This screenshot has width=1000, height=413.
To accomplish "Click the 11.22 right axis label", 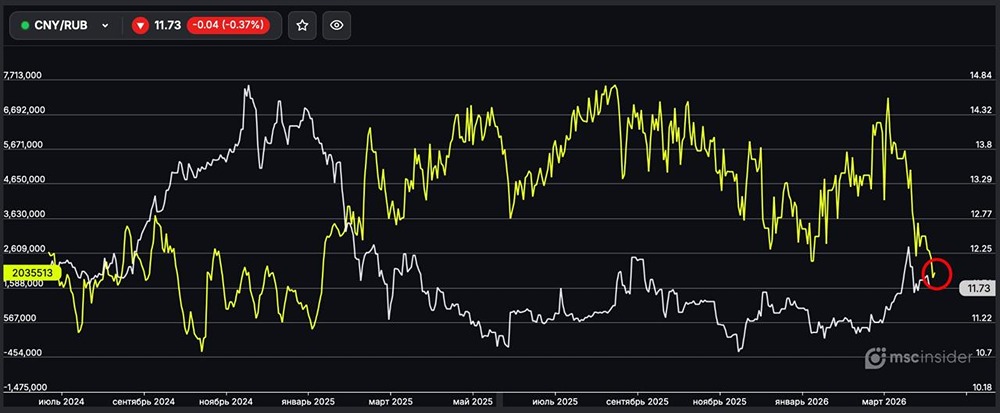I will click(x=980, y=319).
